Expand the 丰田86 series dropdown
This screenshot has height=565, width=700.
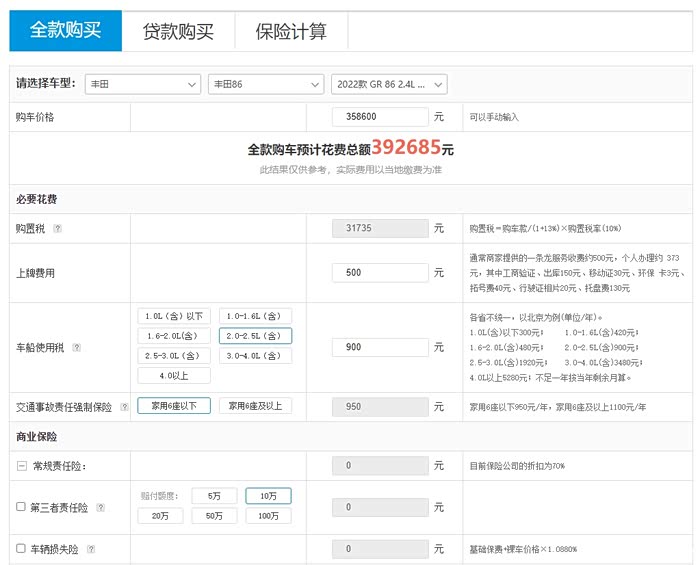coord(266,84)
